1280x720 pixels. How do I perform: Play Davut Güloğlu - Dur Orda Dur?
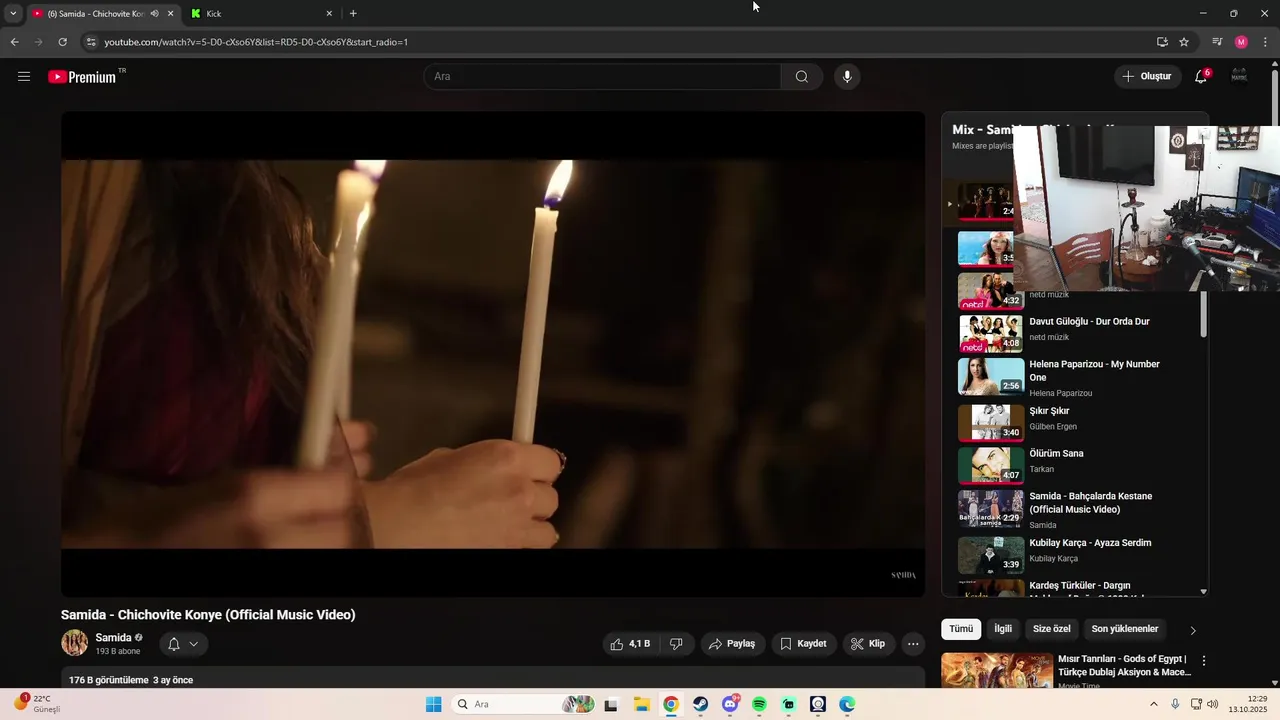1089,322
